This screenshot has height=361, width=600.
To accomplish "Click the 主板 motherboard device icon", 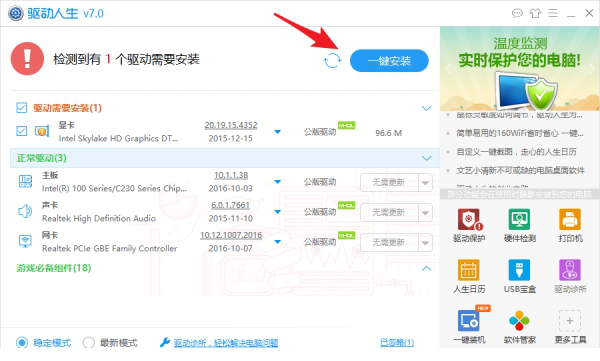I will tap(25, 181).
